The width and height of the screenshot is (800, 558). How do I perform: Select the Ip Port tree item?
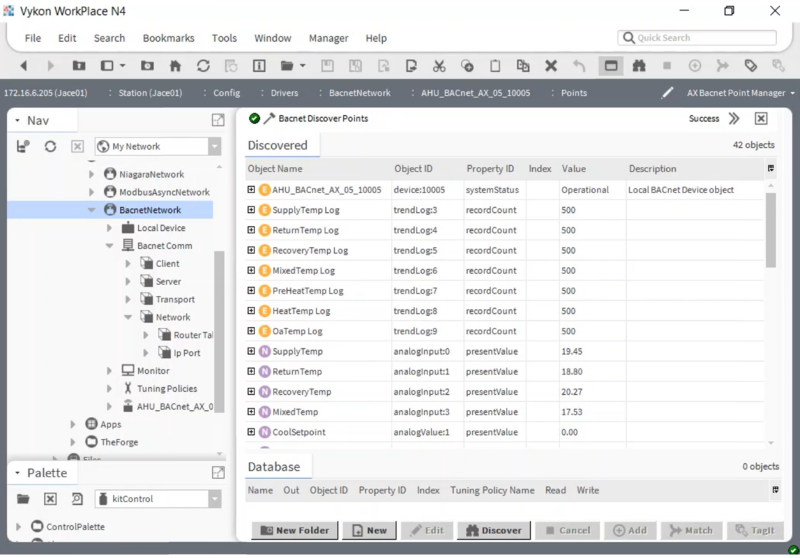tap(186, 352)
